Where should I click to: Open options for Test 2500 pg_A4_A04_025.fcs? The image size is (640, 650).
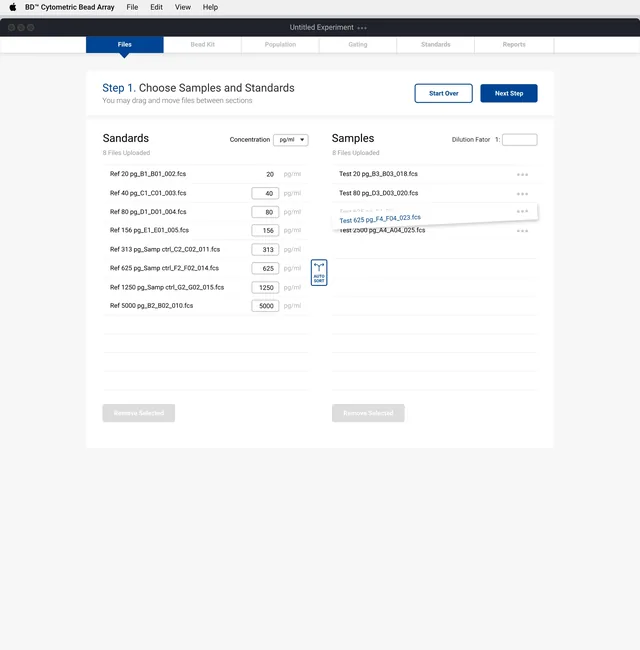(522, 231)
